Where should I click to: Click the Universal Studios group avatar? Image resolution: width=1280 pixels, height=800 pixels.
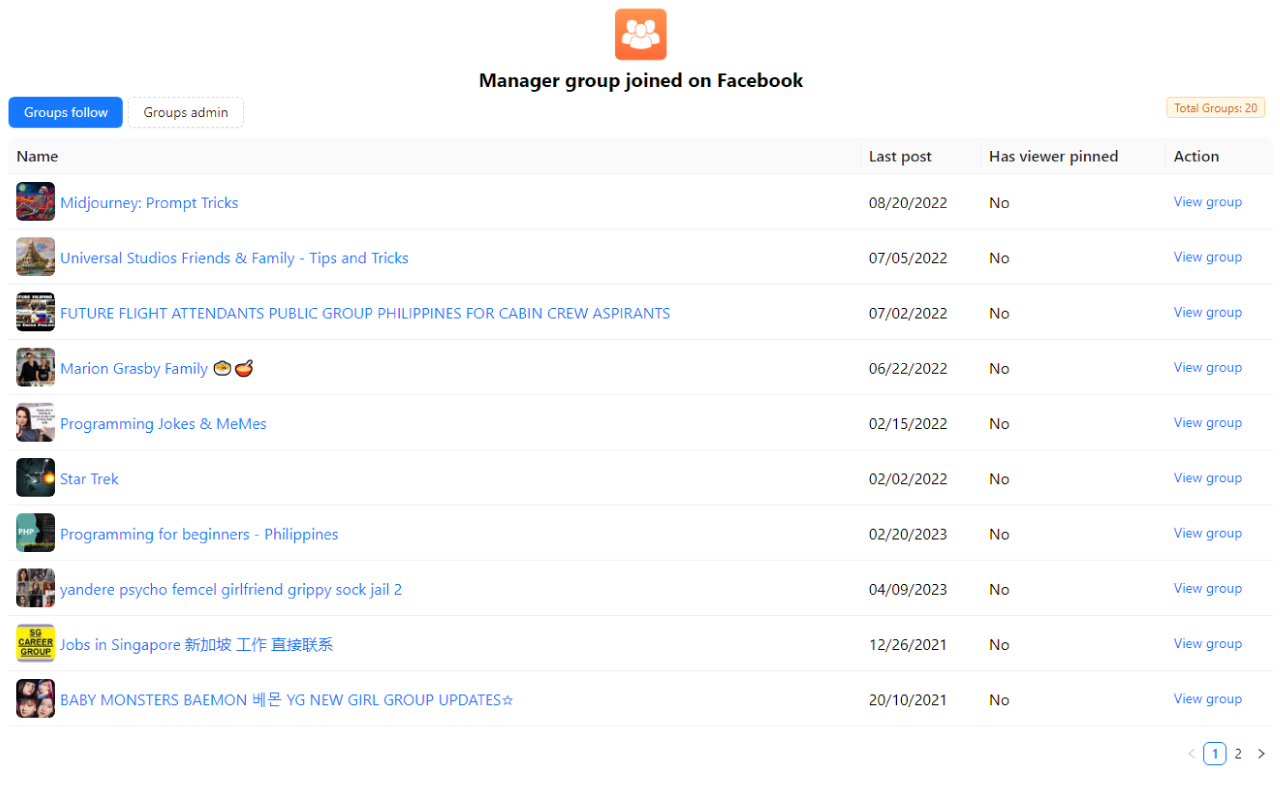(35, 256)
